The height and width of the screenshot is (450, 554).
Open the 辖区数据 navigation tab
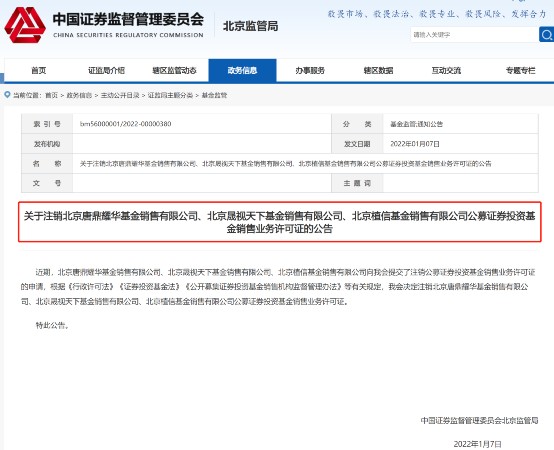pos(378,70)
